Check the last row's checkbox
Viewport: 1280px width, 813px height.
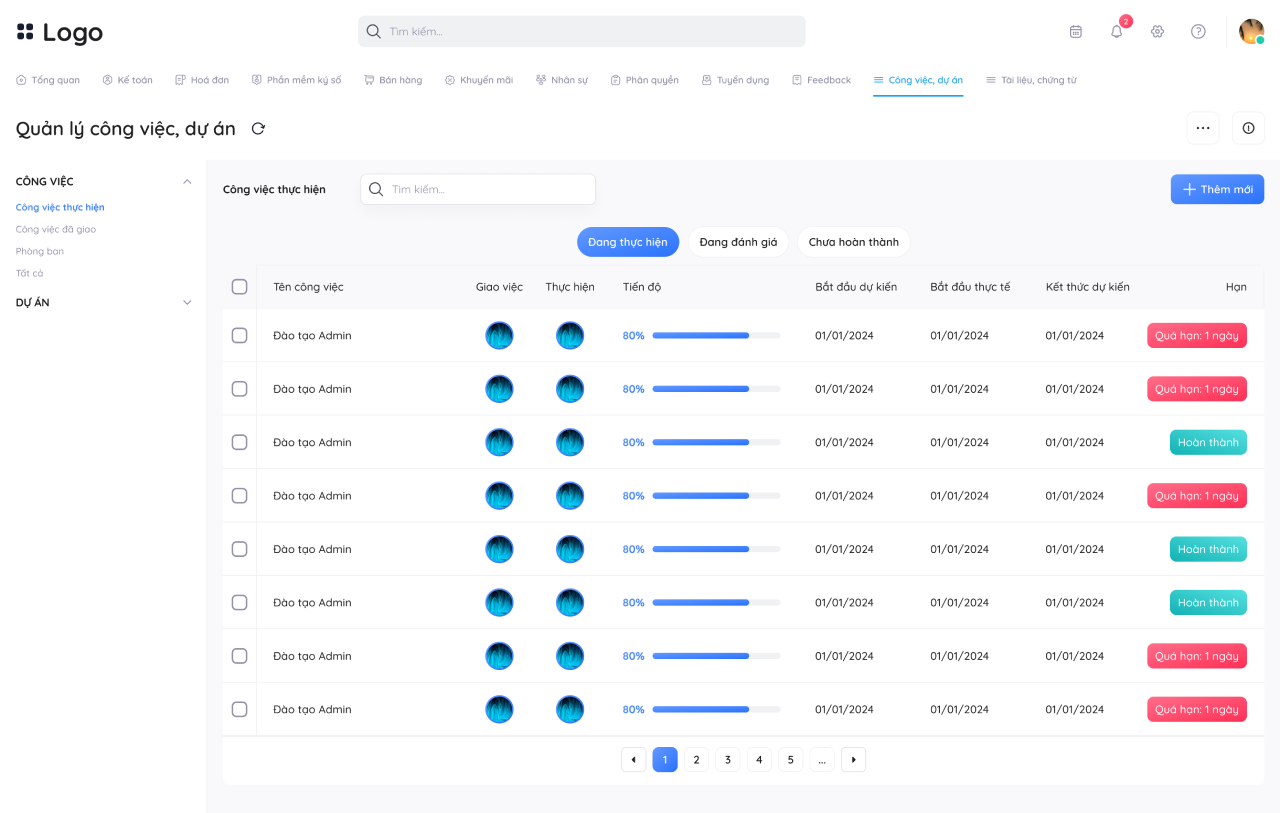239,709
